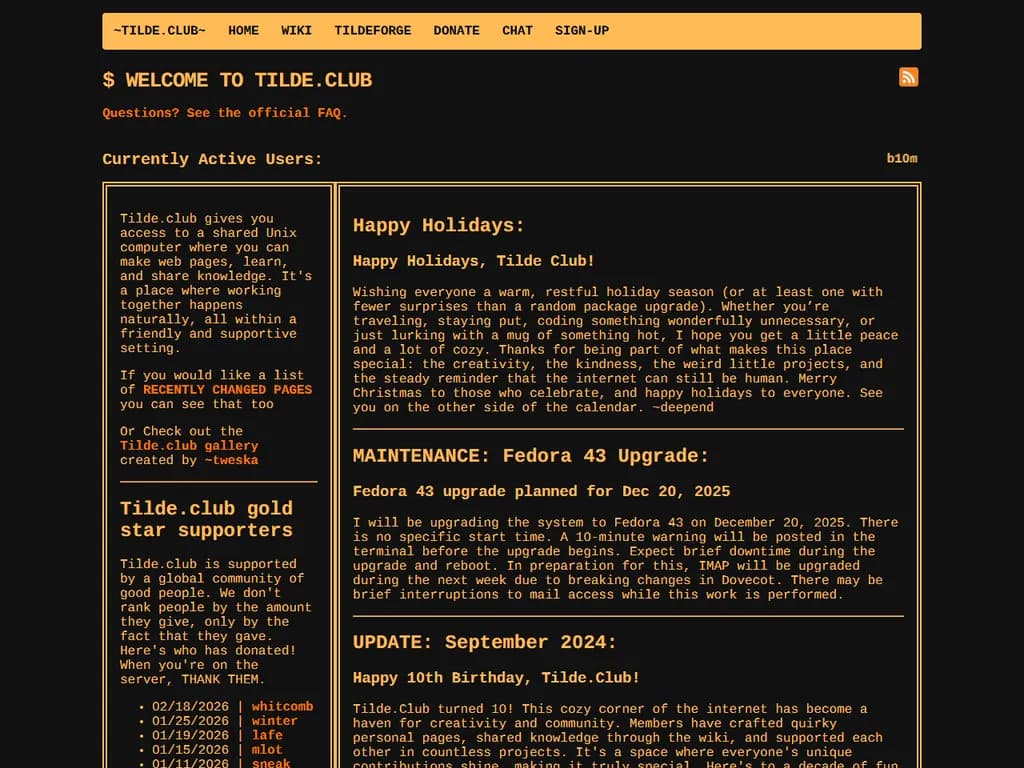Select the lafe supporter link
This screenshot has height=768, width=1024.
tap(267, 735)
